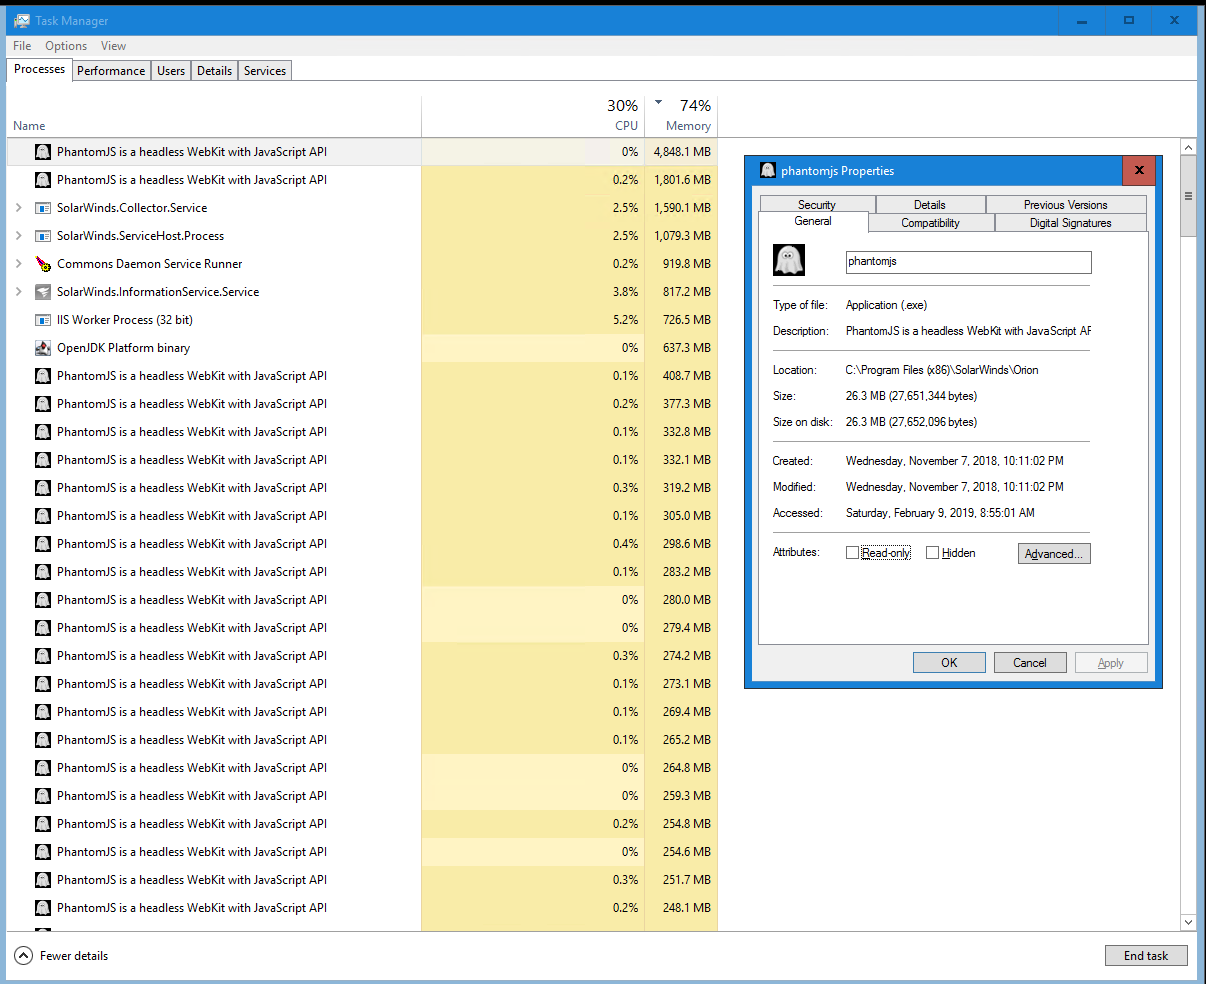Click the ghost icon in the 377.3 MB row

tap(43, 404)
